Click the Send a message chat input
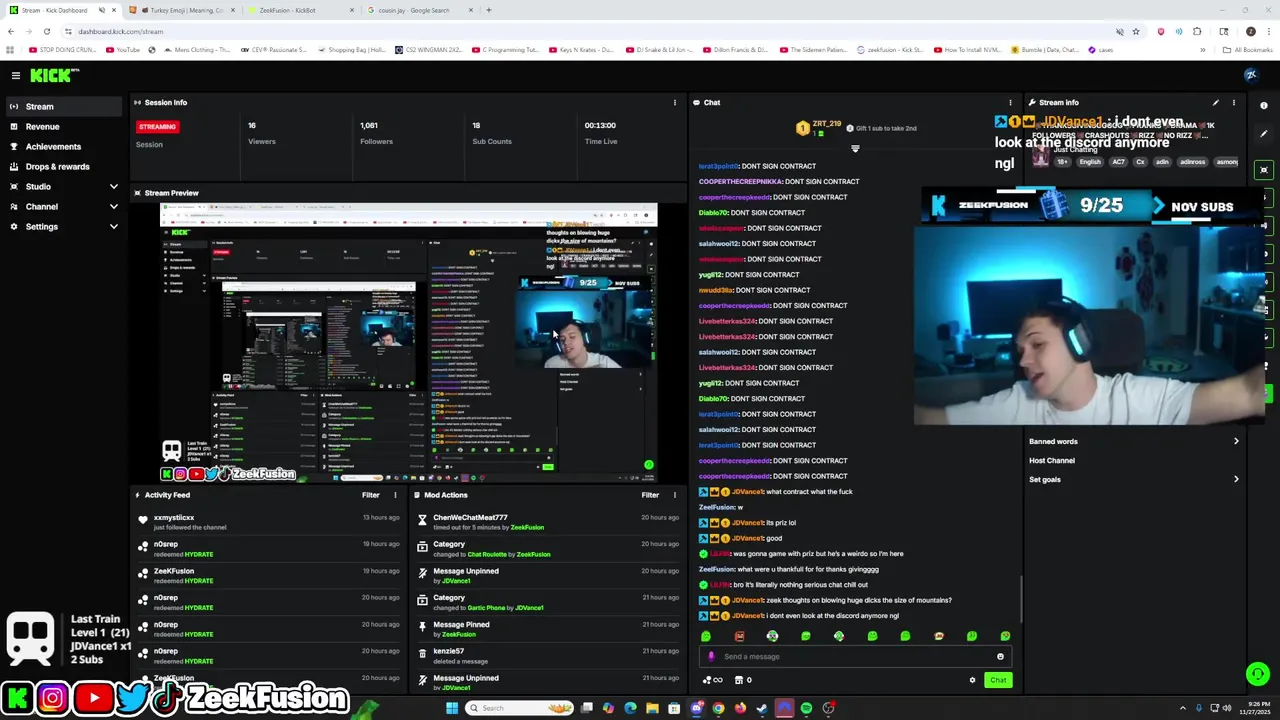The image size is (1280, 720). tap(855, 657)
